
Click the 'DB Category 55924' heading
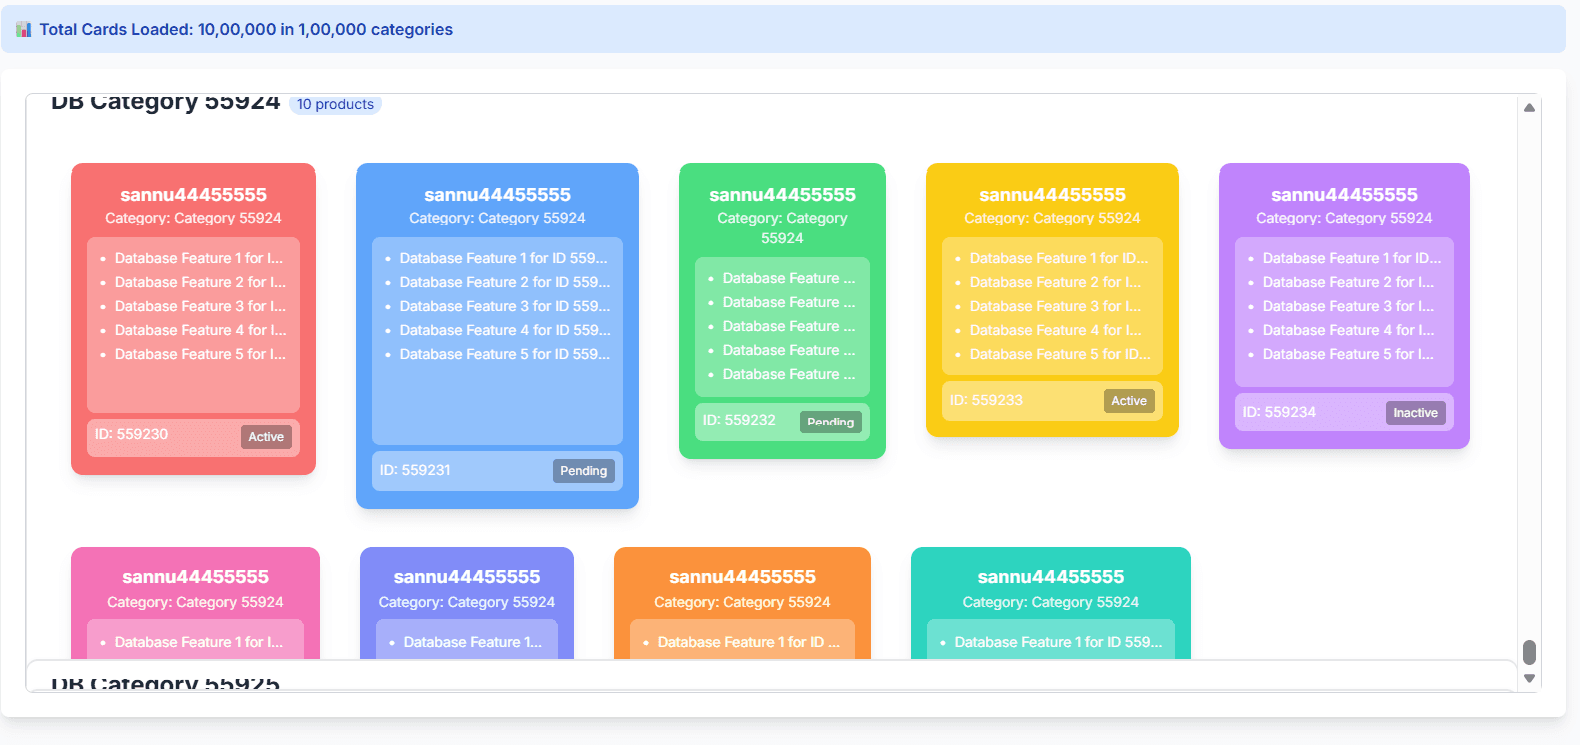[165, 102]
